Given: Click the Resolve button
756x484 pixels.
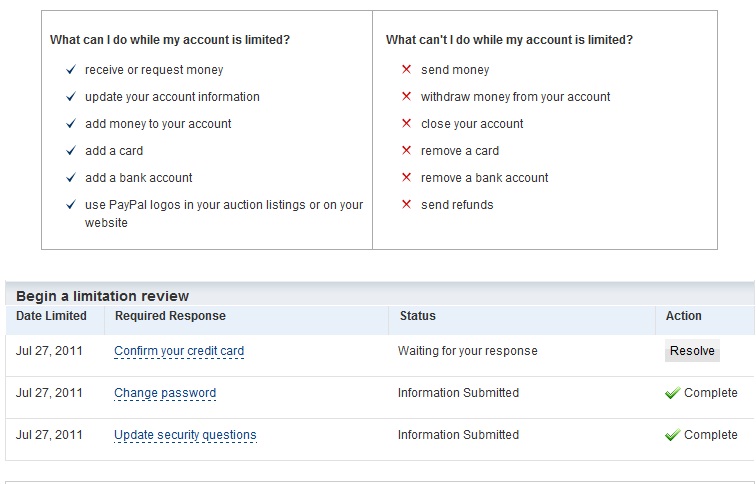Looking at the screenshot, I should (x=692, y=351).
